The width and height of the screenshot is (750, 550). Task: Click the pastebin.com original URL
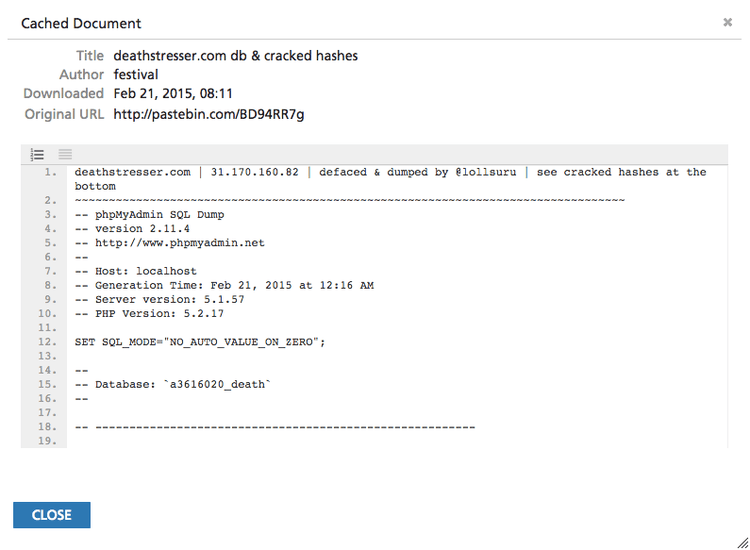point(208,114)
